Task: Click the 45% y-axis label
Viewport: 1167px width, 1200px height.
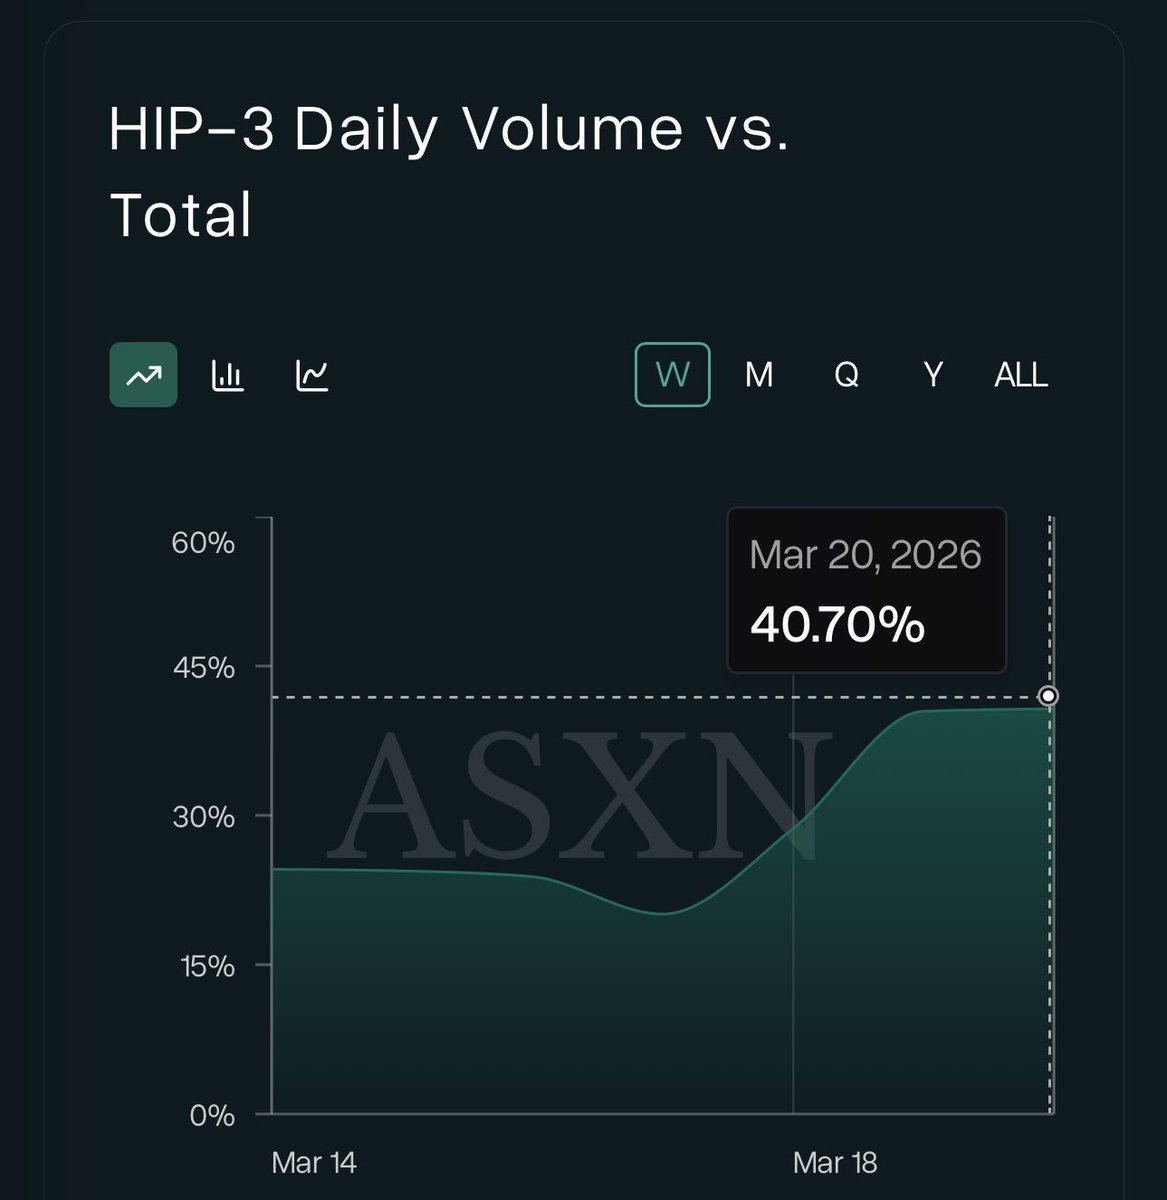Action: (203, 668)
